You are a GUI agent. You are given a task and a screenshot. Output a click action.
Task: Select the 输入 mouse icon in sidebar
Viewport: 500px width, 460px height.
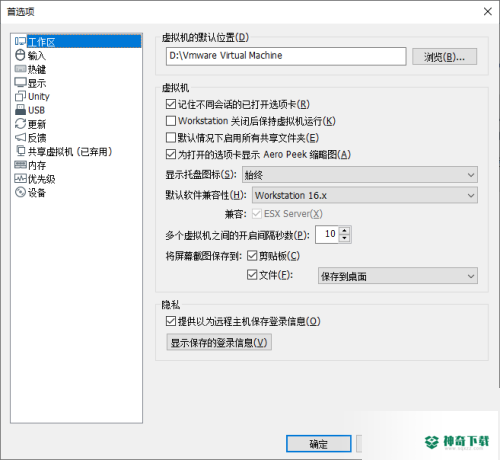point(20,55)
